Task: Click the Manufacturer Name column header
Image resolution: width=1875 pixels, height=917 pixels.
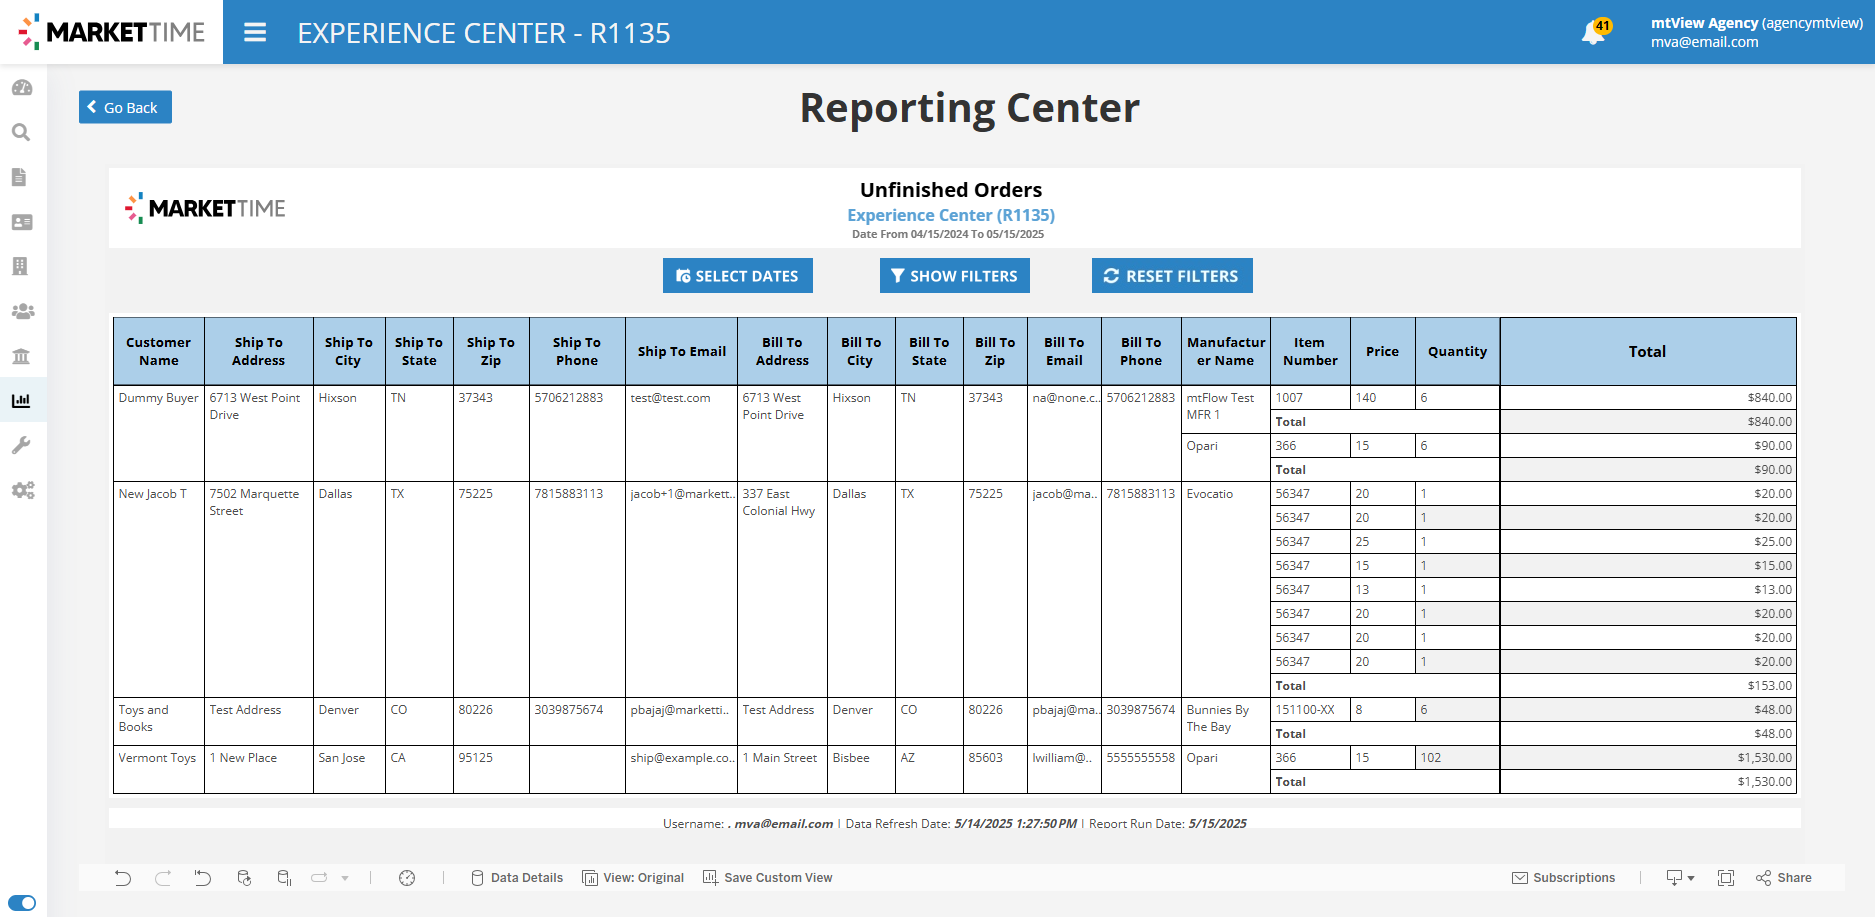Action: (1226, 351)
